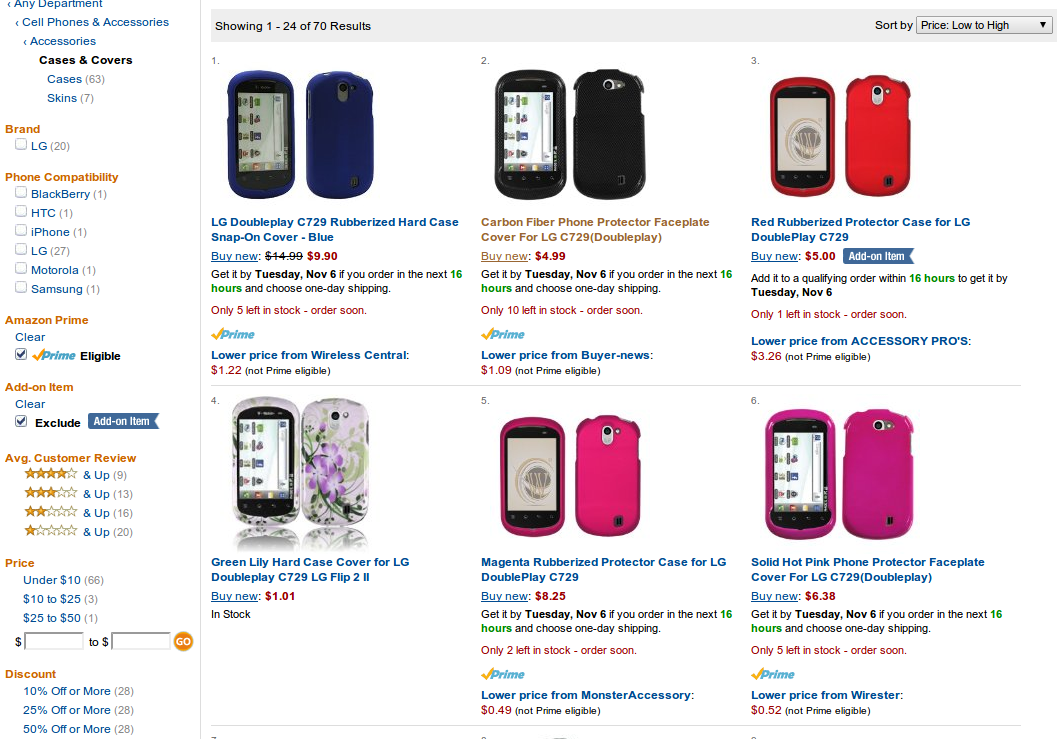Check the BlackBerry compatibility checkbox
The width and height of the screenshot is (1058, 739).
point(21,193)
